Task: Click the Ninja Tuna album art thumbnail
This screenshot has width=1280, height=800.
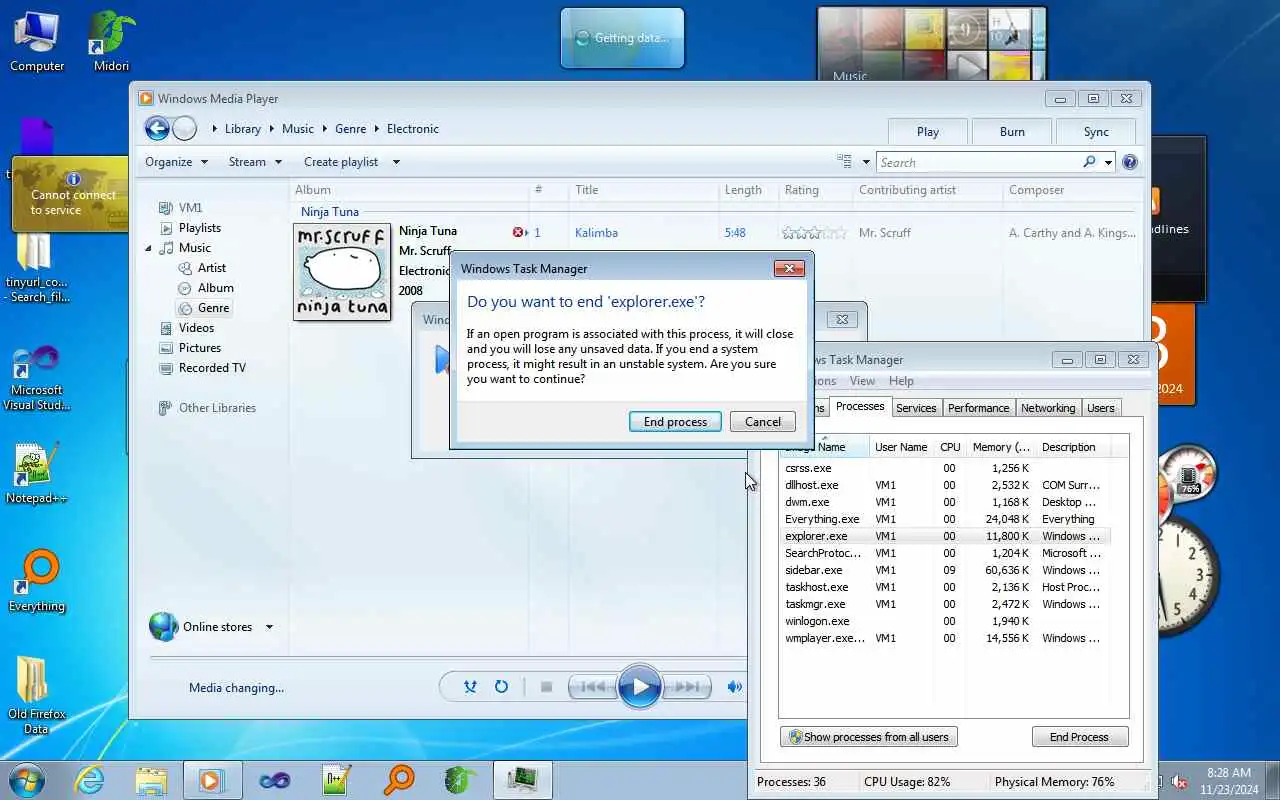Action: (342, 272)
